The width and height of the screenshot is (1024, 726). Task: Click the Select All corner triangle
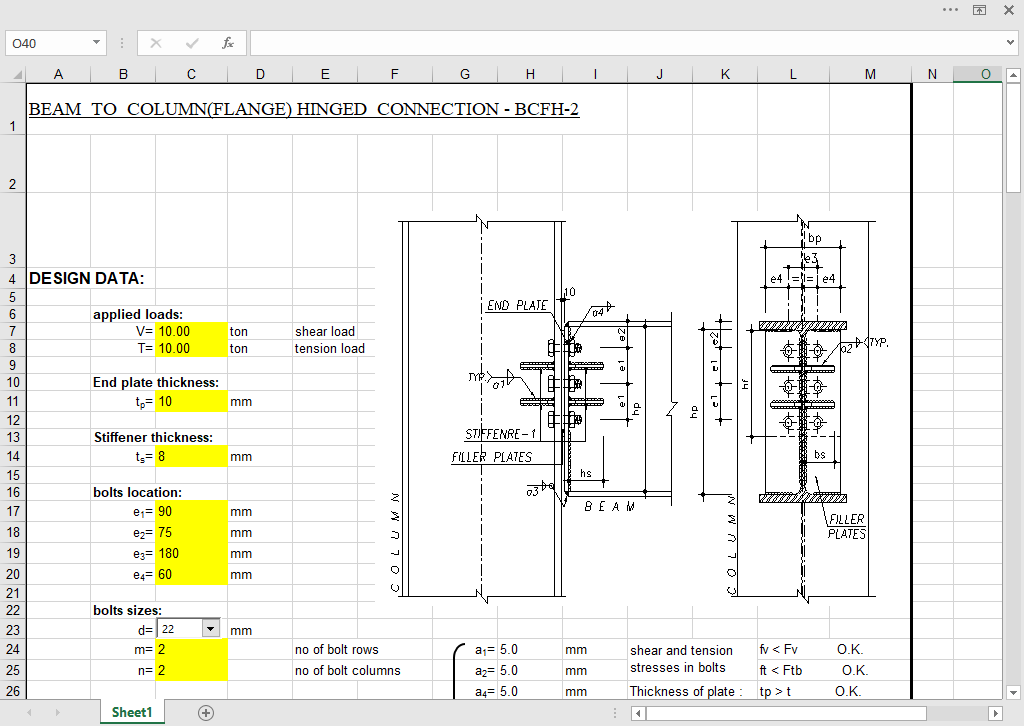click(x=17, y=74)
